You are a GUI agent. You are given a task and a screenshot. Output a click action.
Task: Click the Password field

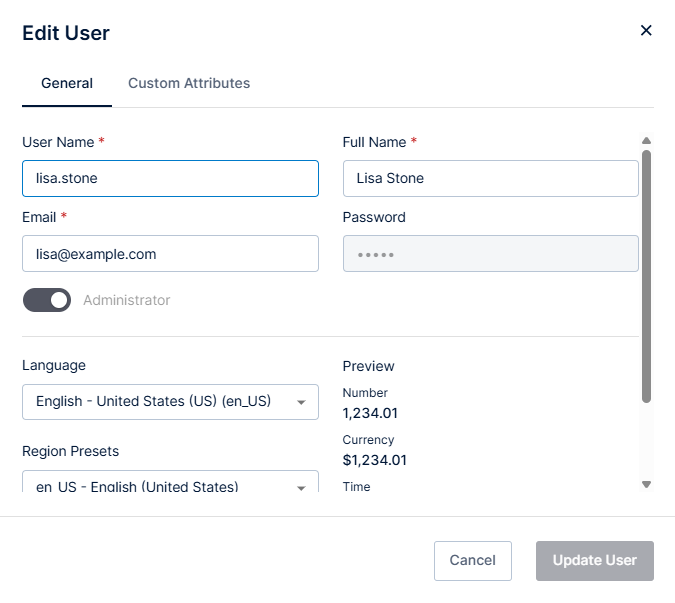pyautogui.click(x=490, y=254)
